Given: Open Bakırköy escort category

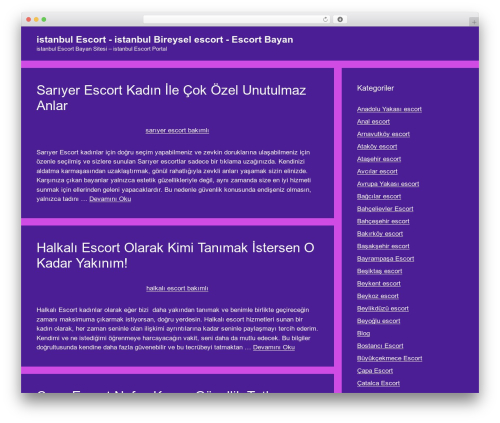Looking at the screenshot, I should click(380, 234).
